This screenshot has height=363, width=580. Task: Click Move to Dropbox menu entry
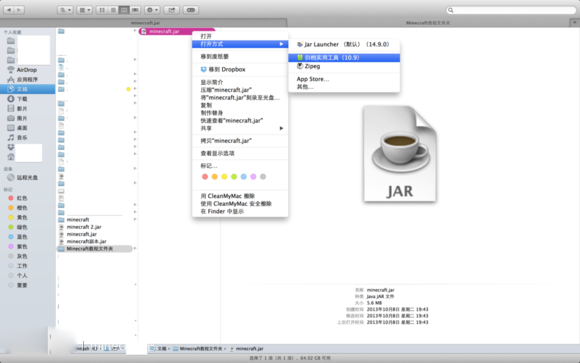223,69
